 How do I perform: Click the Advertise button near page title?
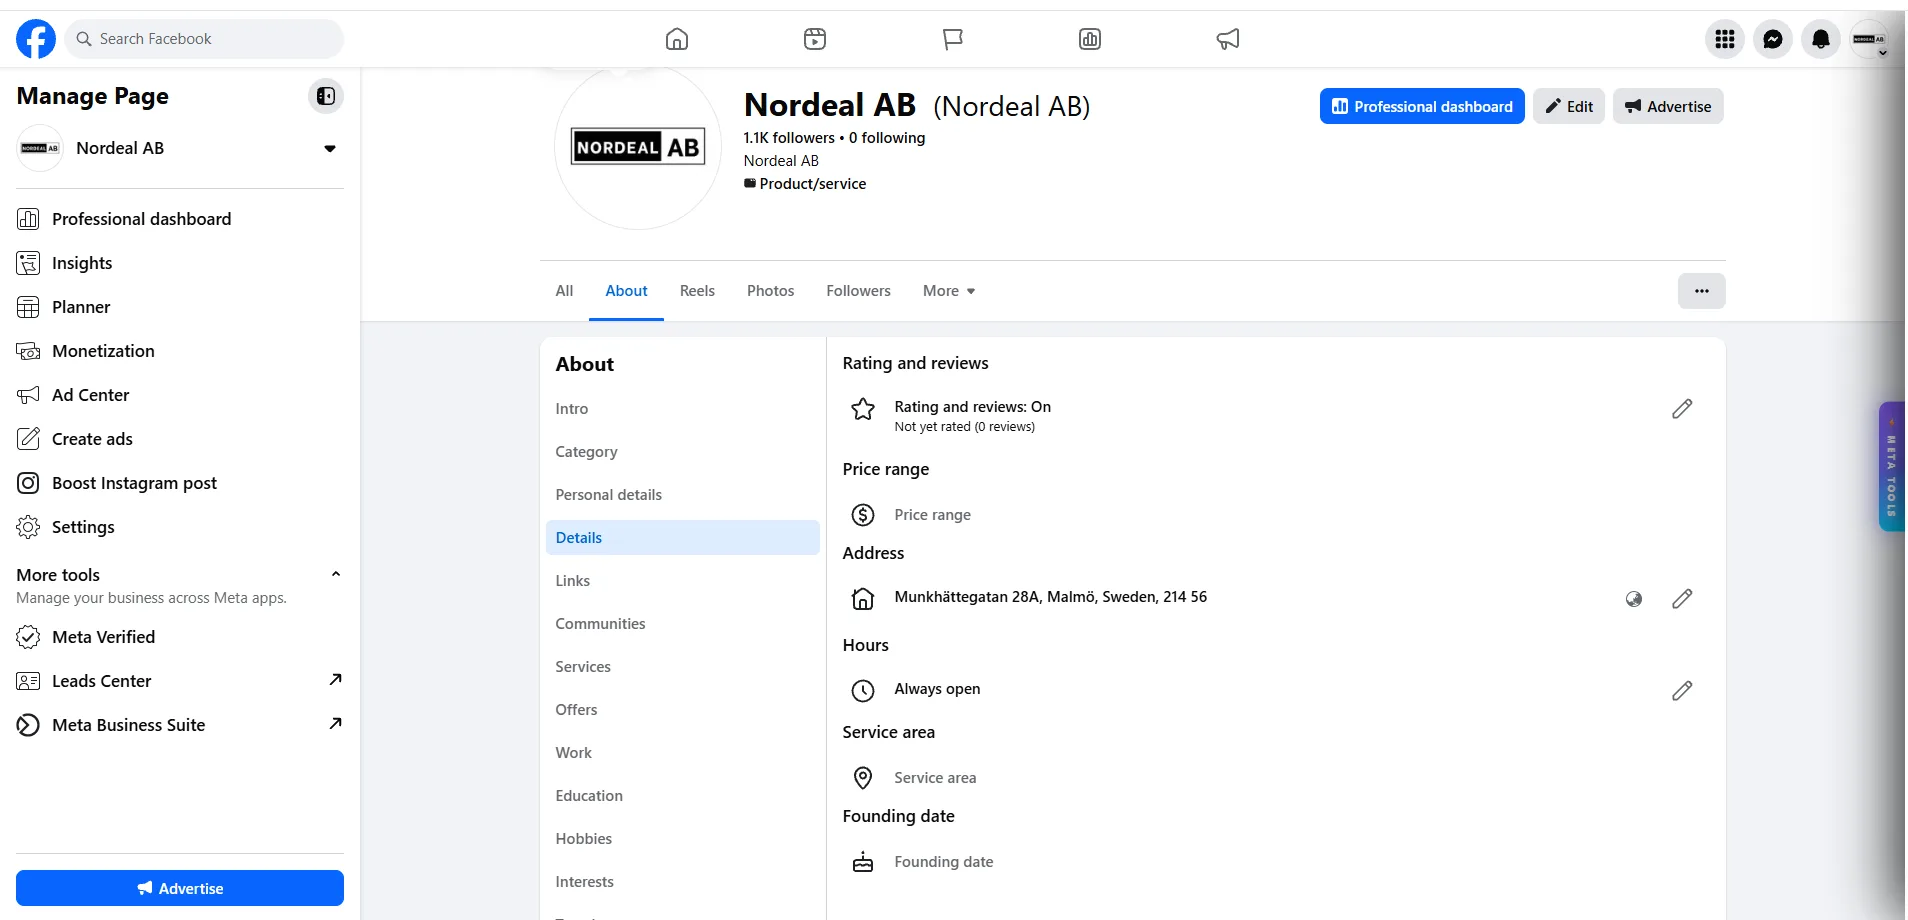(x=1668, y=106)
